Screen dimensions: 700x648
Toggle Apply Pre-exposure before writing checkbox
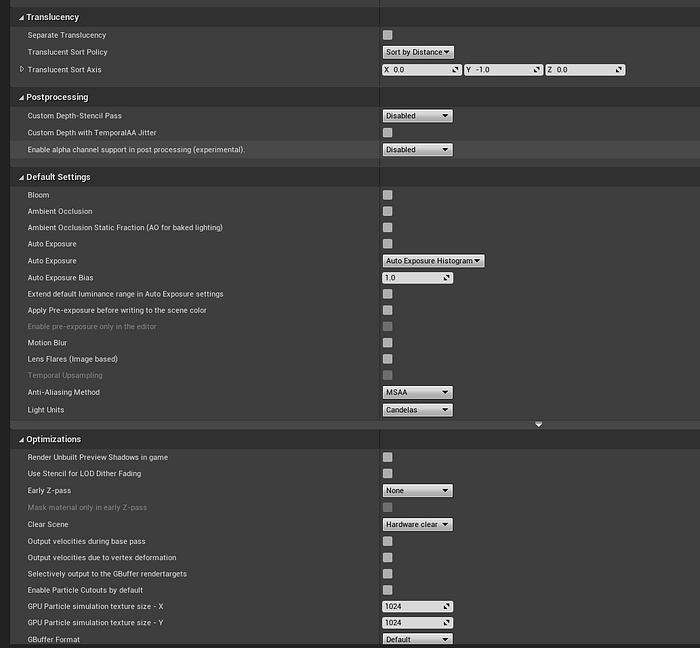click(388, 310)
